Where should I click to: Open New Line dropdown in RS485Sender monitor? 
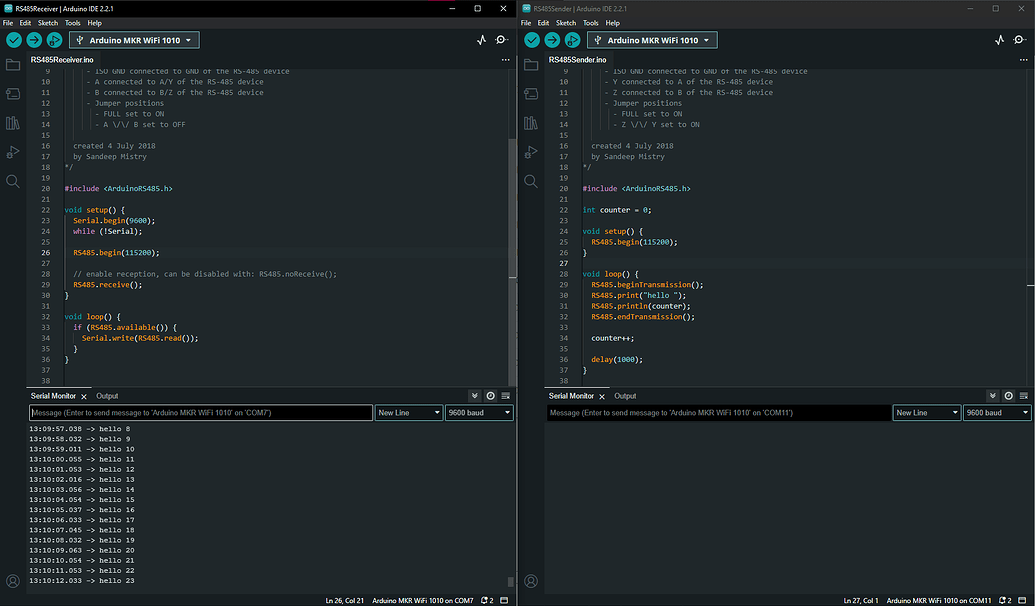[926, 412]
